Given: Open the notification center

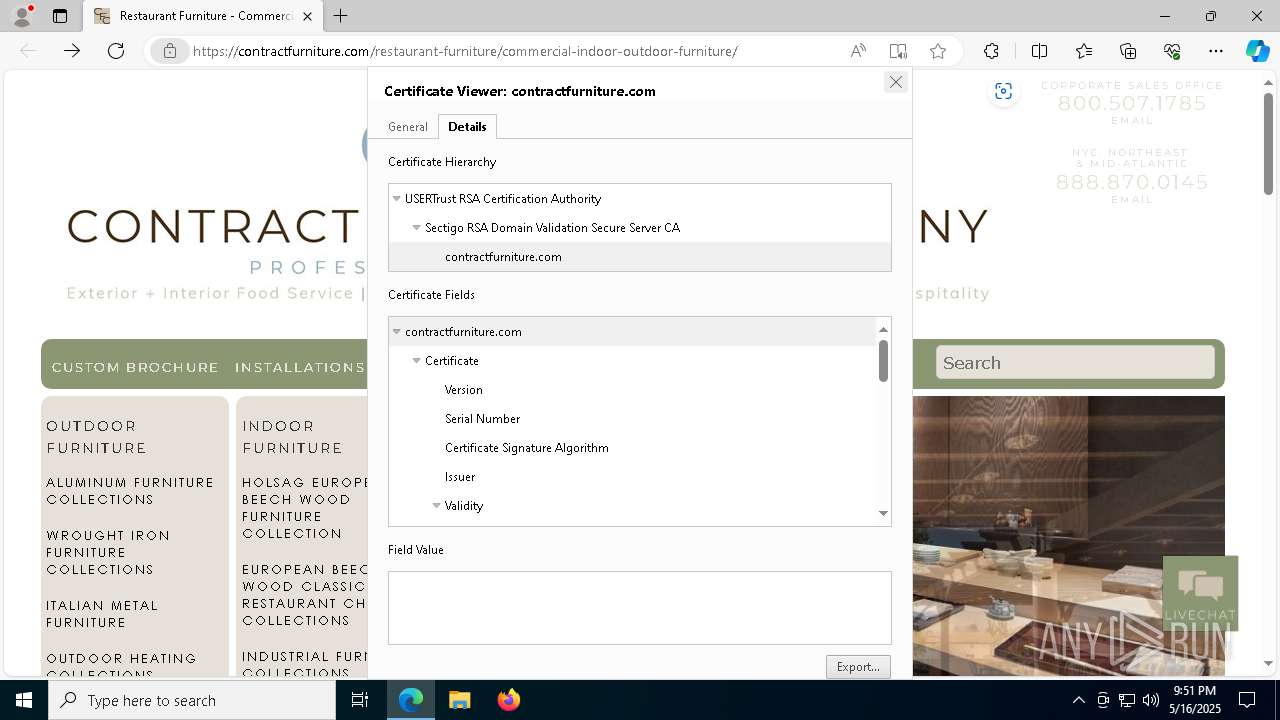Looking at the screenshot, I should point(1247,700).
